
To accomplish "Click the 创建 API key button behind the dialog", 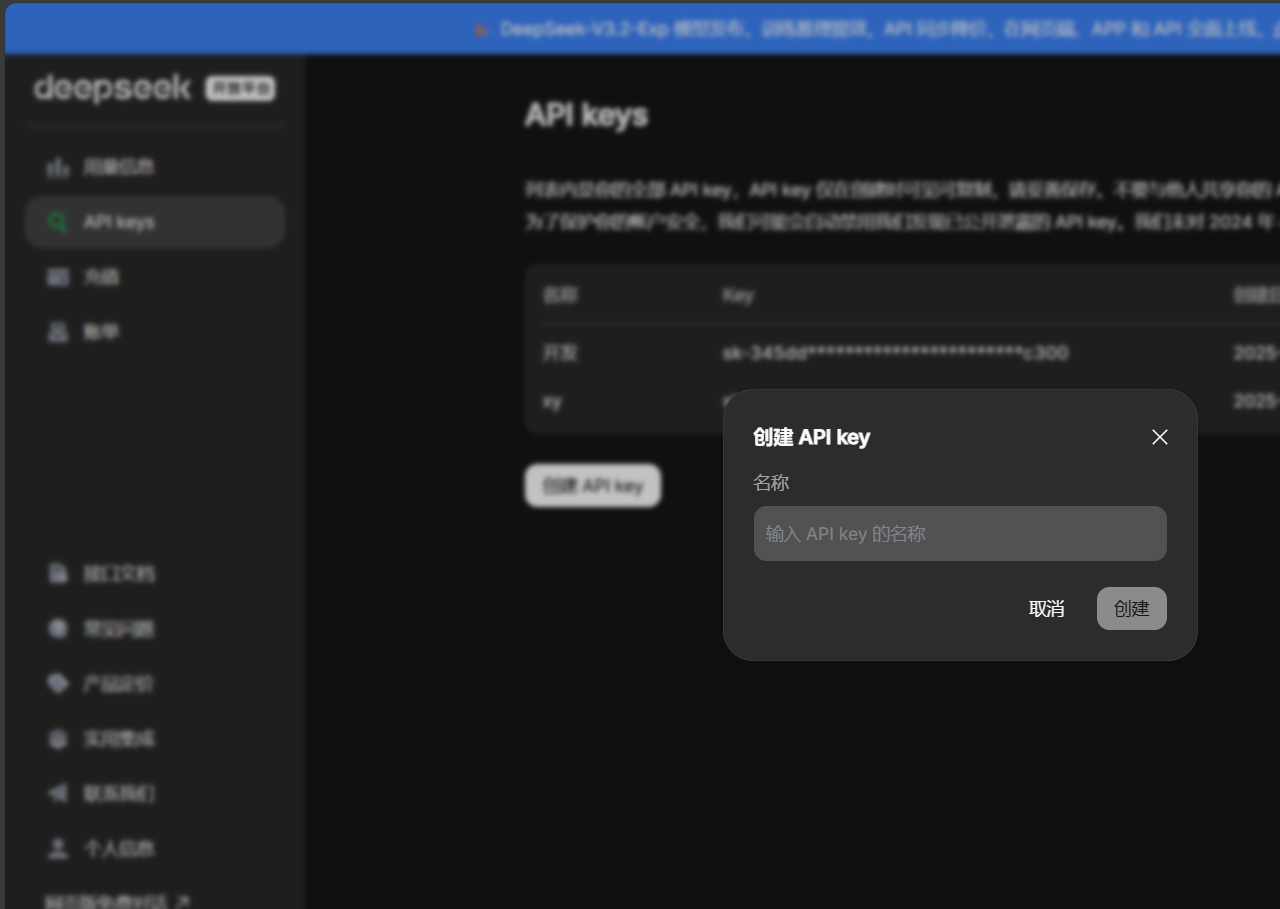I will coord(592,486).
